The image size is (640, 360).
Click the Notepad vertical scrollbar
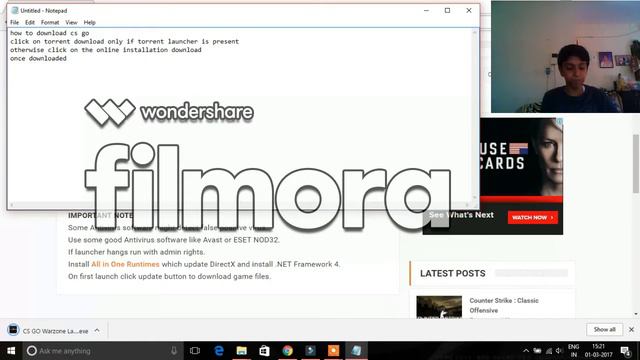point(475,115)
